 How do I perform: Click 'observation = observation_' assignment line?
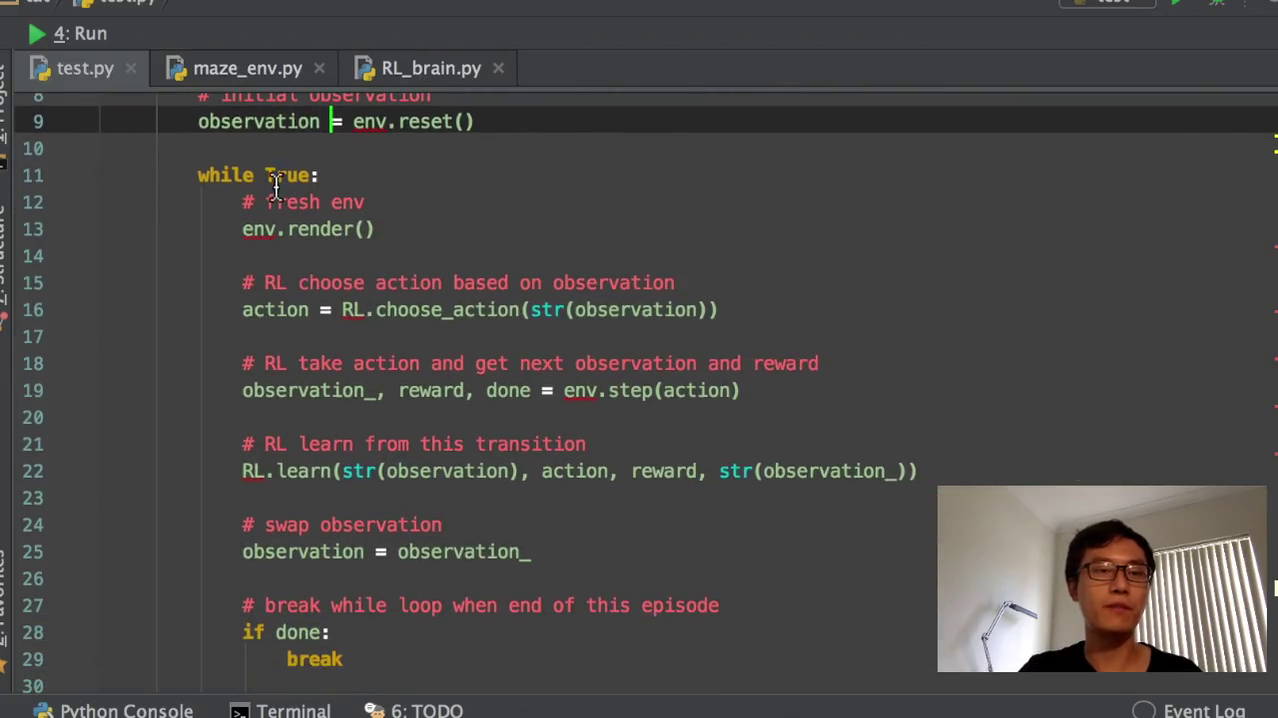coord(386,552)
